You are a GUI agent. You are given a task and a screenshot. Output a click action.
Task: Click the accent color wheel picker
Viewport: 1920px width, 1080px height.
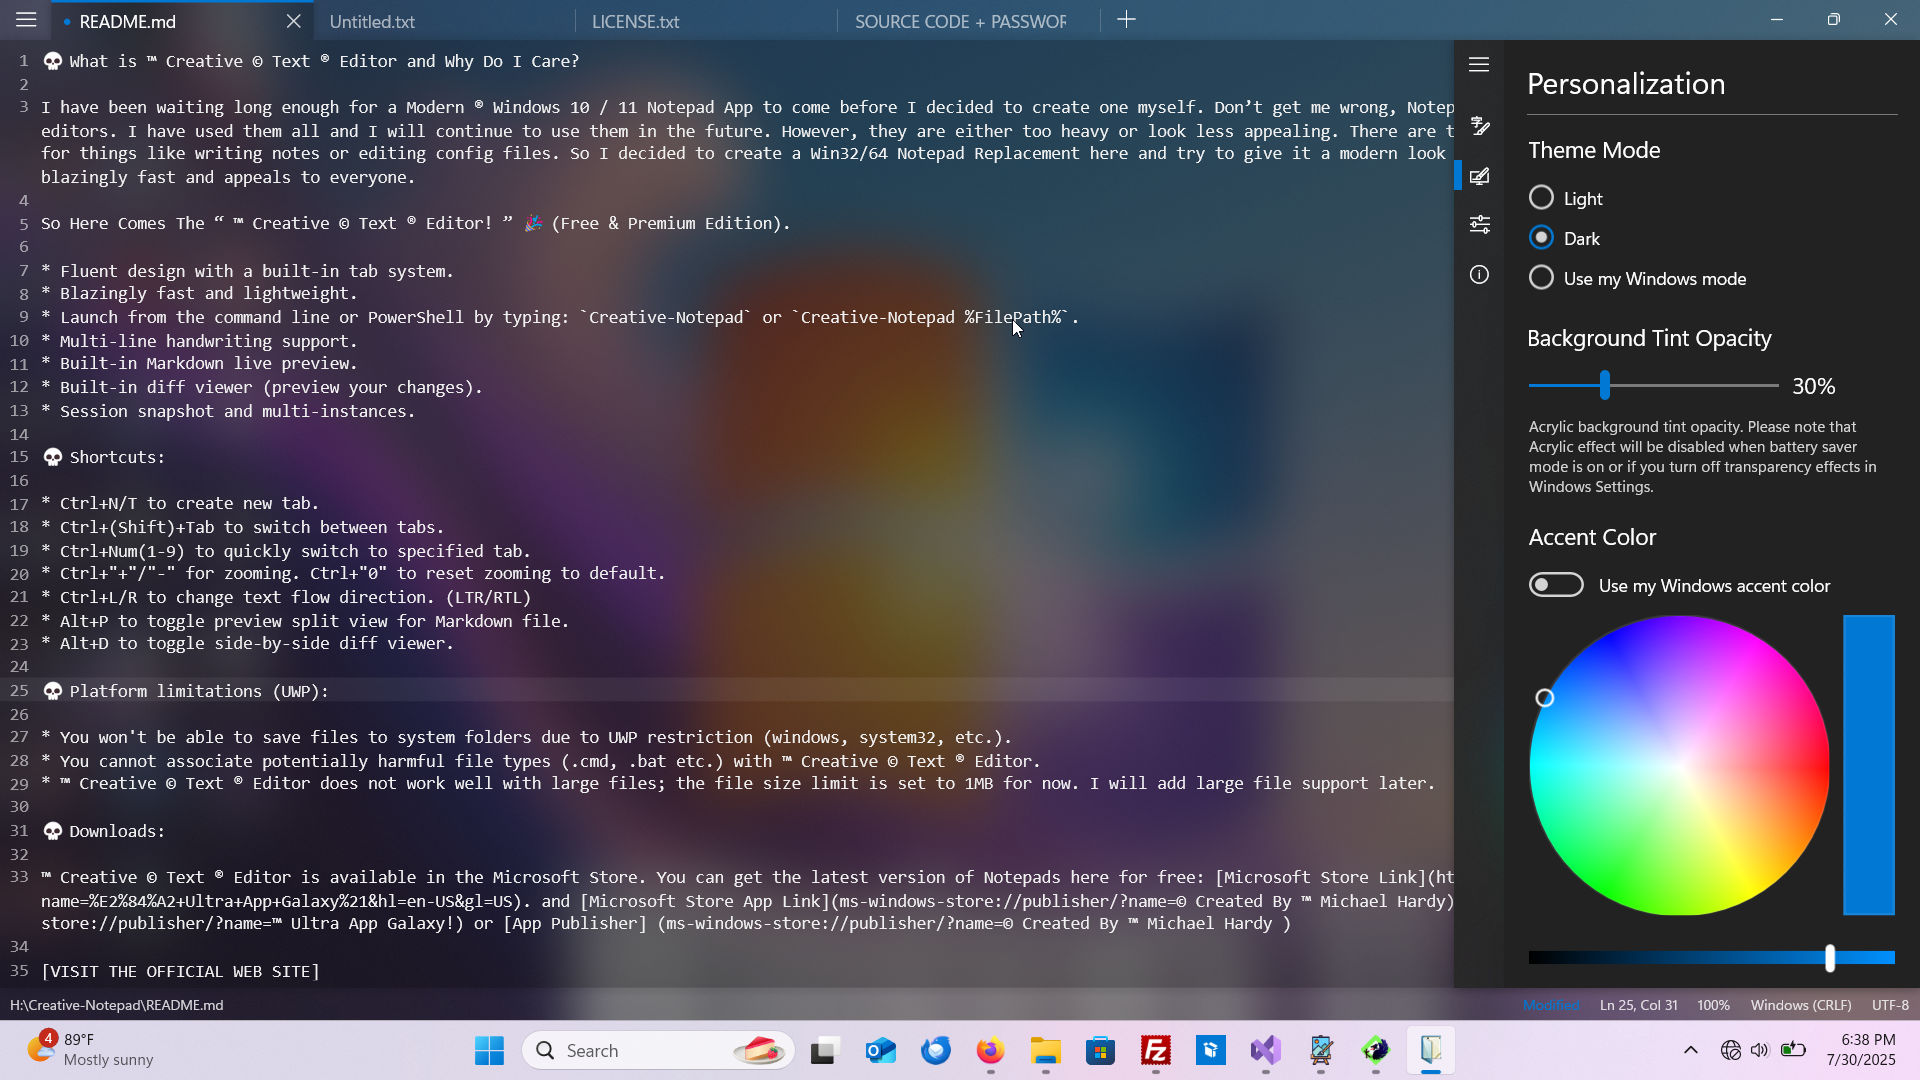click(1679, 765)
